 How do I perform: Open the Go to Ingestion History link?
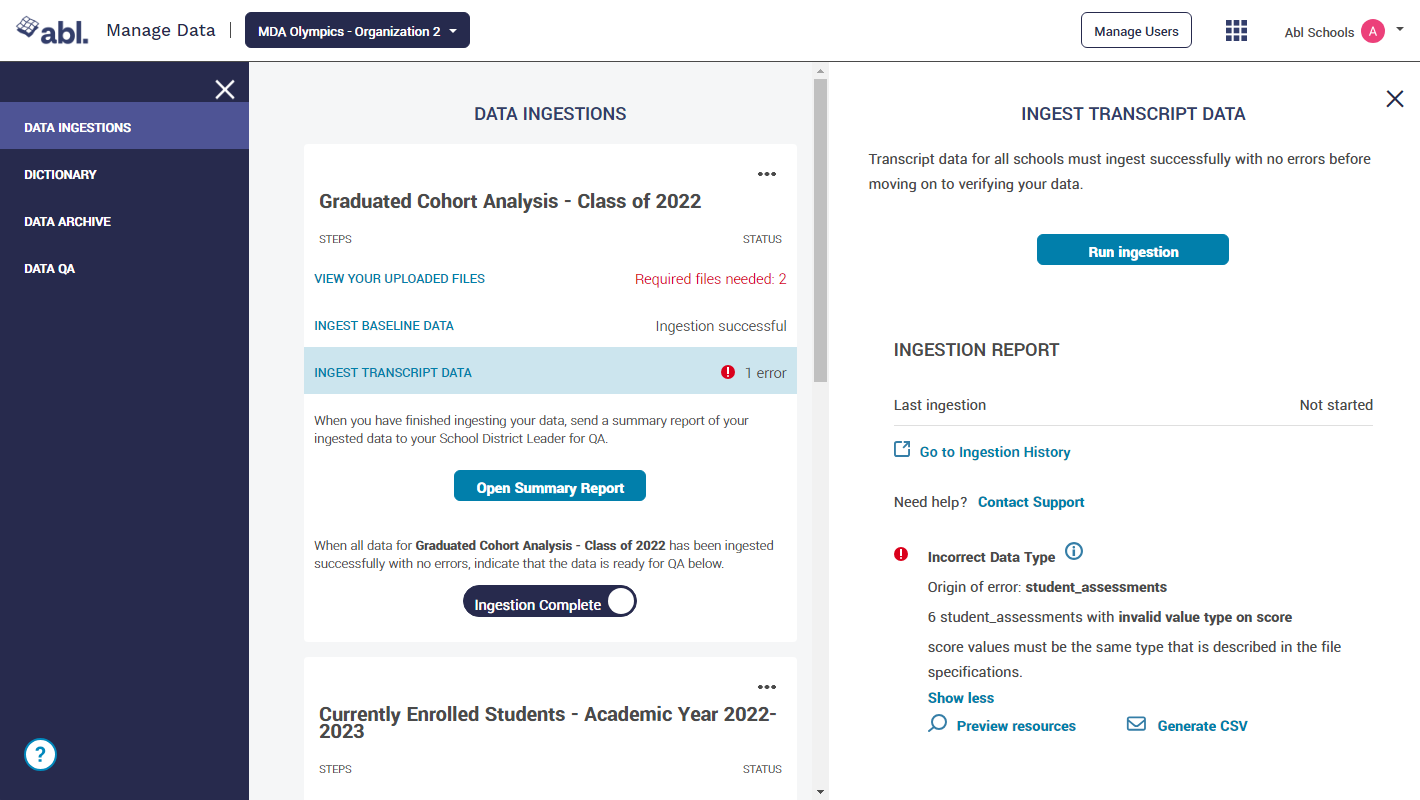pyautogui.click(x=994, y=452)
